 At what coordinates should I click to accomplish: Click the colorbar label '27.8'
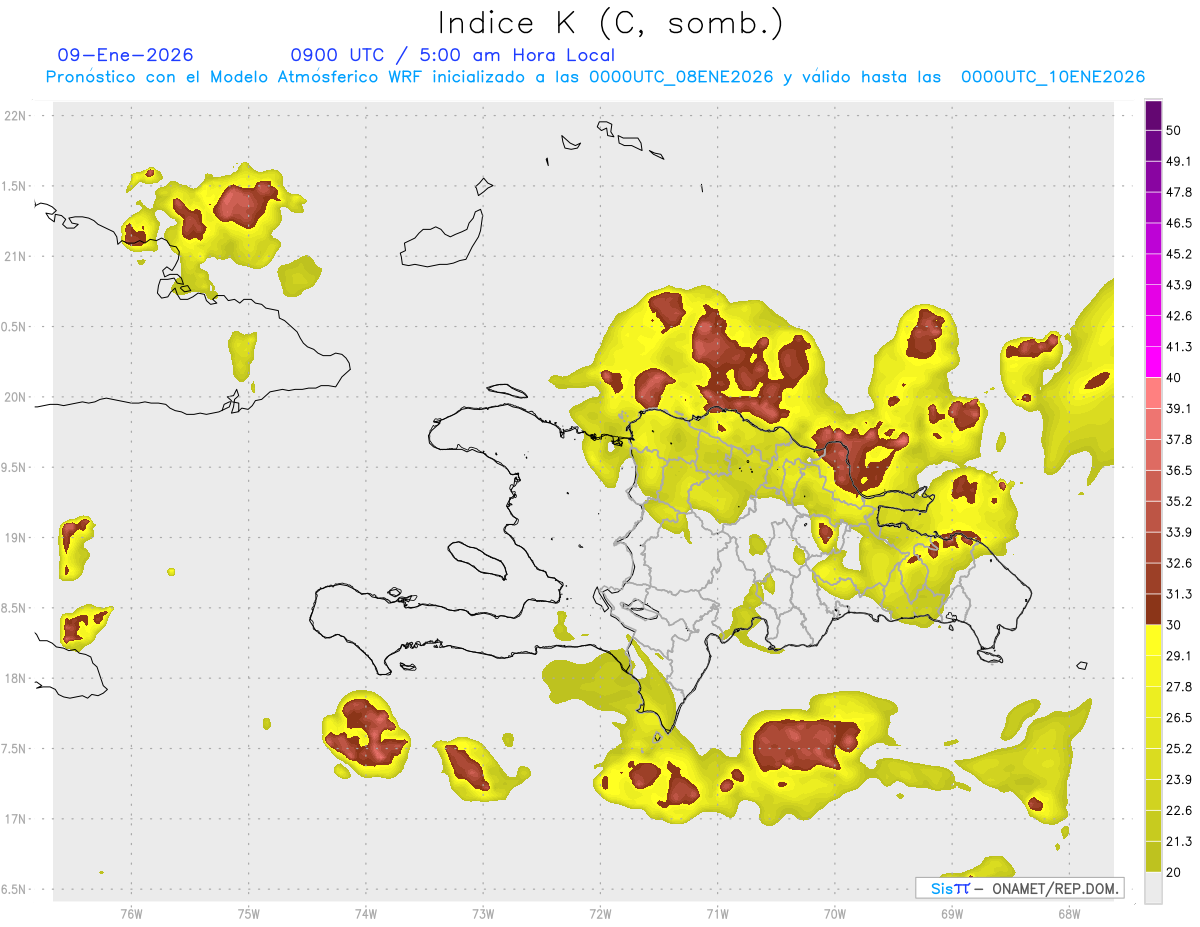tap(1179, 687)
